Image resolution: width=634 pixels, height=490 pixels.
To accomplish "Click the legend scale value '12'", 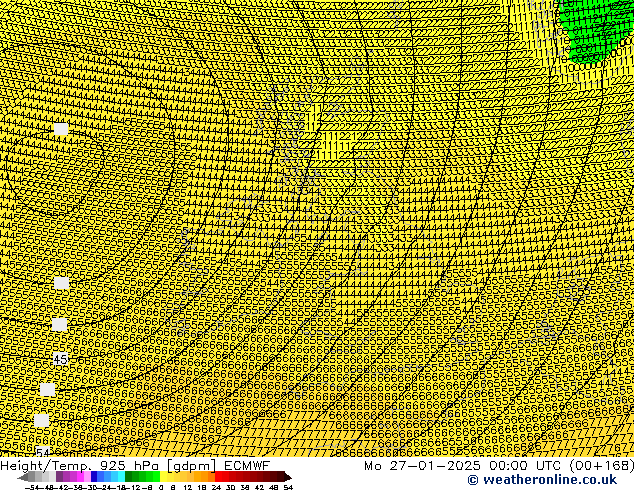I will [188, 488].
